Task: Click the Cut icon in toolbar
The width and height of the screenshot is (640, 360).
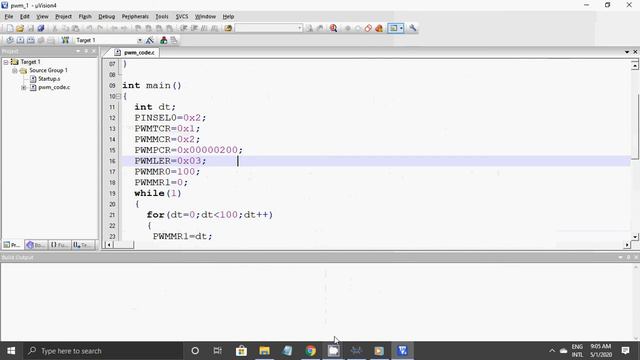Action: tap(54, 28)
